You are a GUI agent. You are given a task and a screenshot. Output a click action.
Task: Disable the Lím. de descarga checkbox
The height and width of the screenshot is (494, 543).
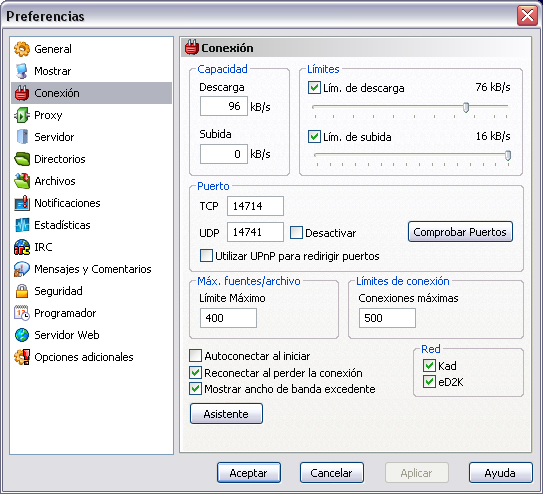(314, 88)
